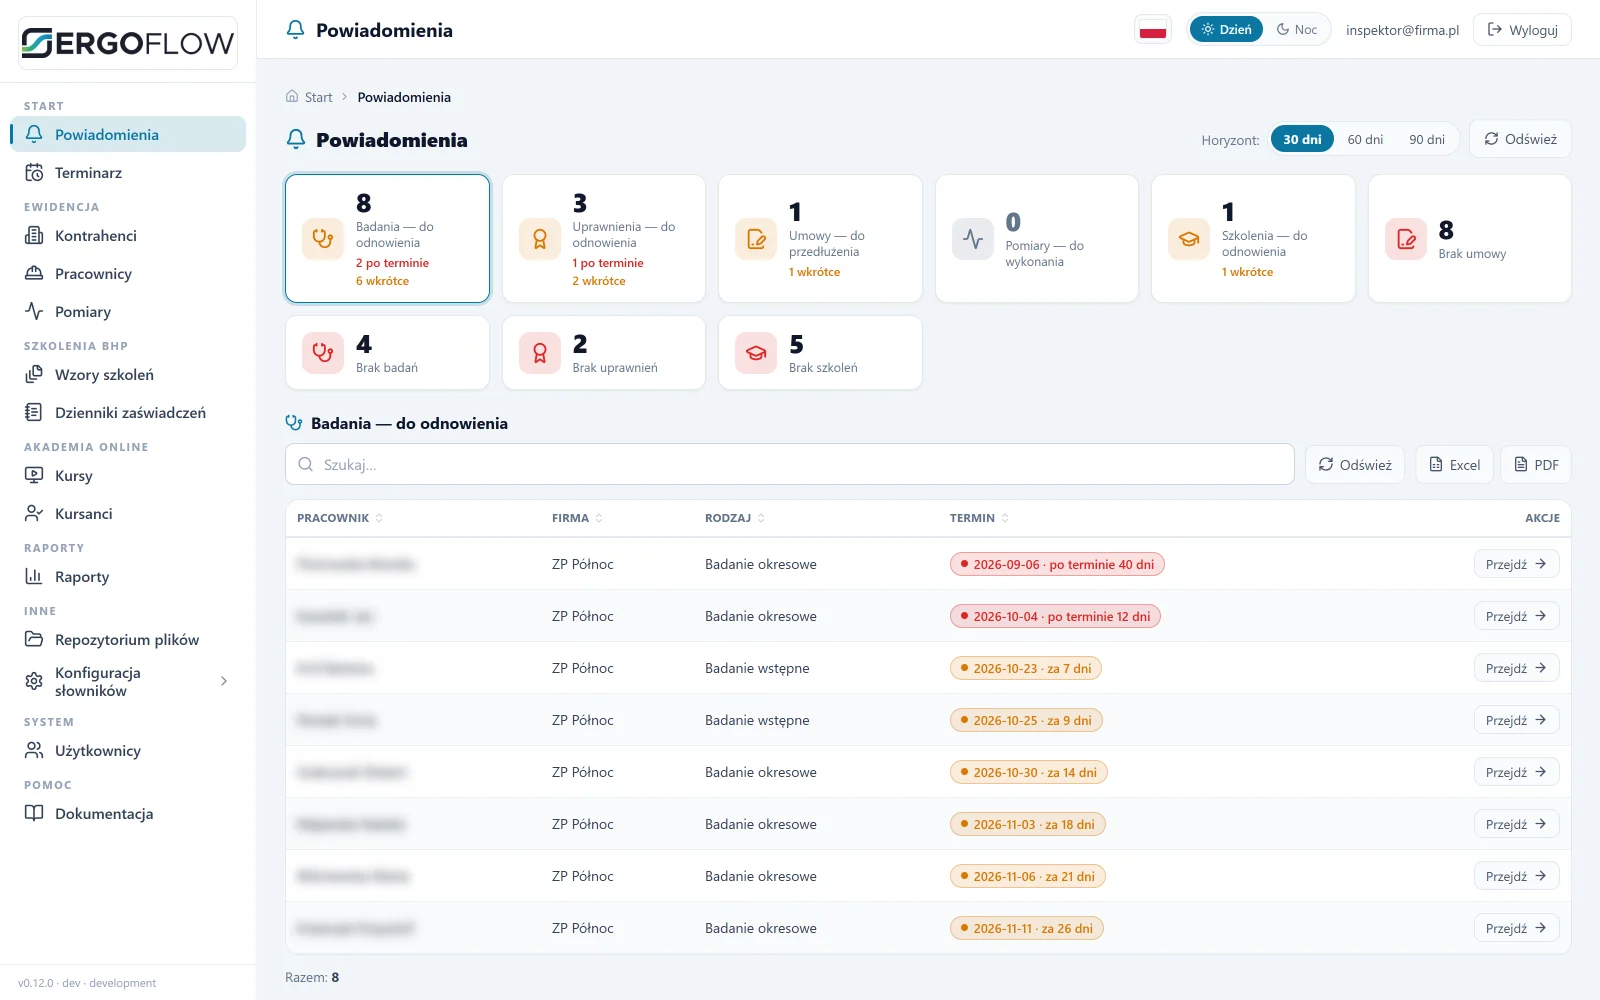The height and width of the screenshot is (1000, 1600).
Task: Open the Kontrahenci building icon
Action: tap(34, 235)
